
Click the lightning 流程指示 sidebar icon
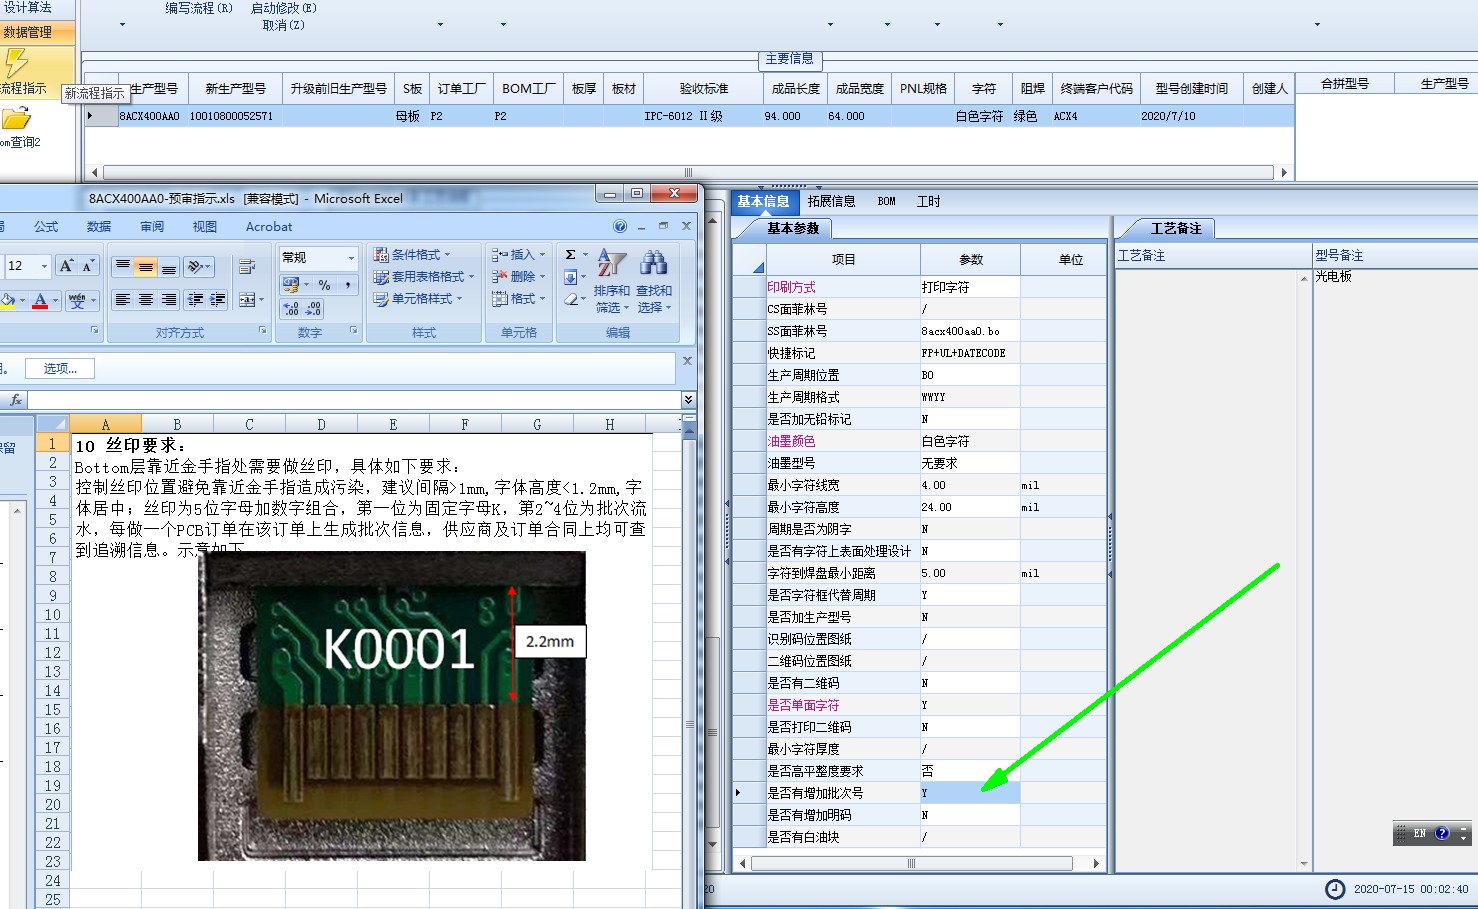click(x=17, y=64)
